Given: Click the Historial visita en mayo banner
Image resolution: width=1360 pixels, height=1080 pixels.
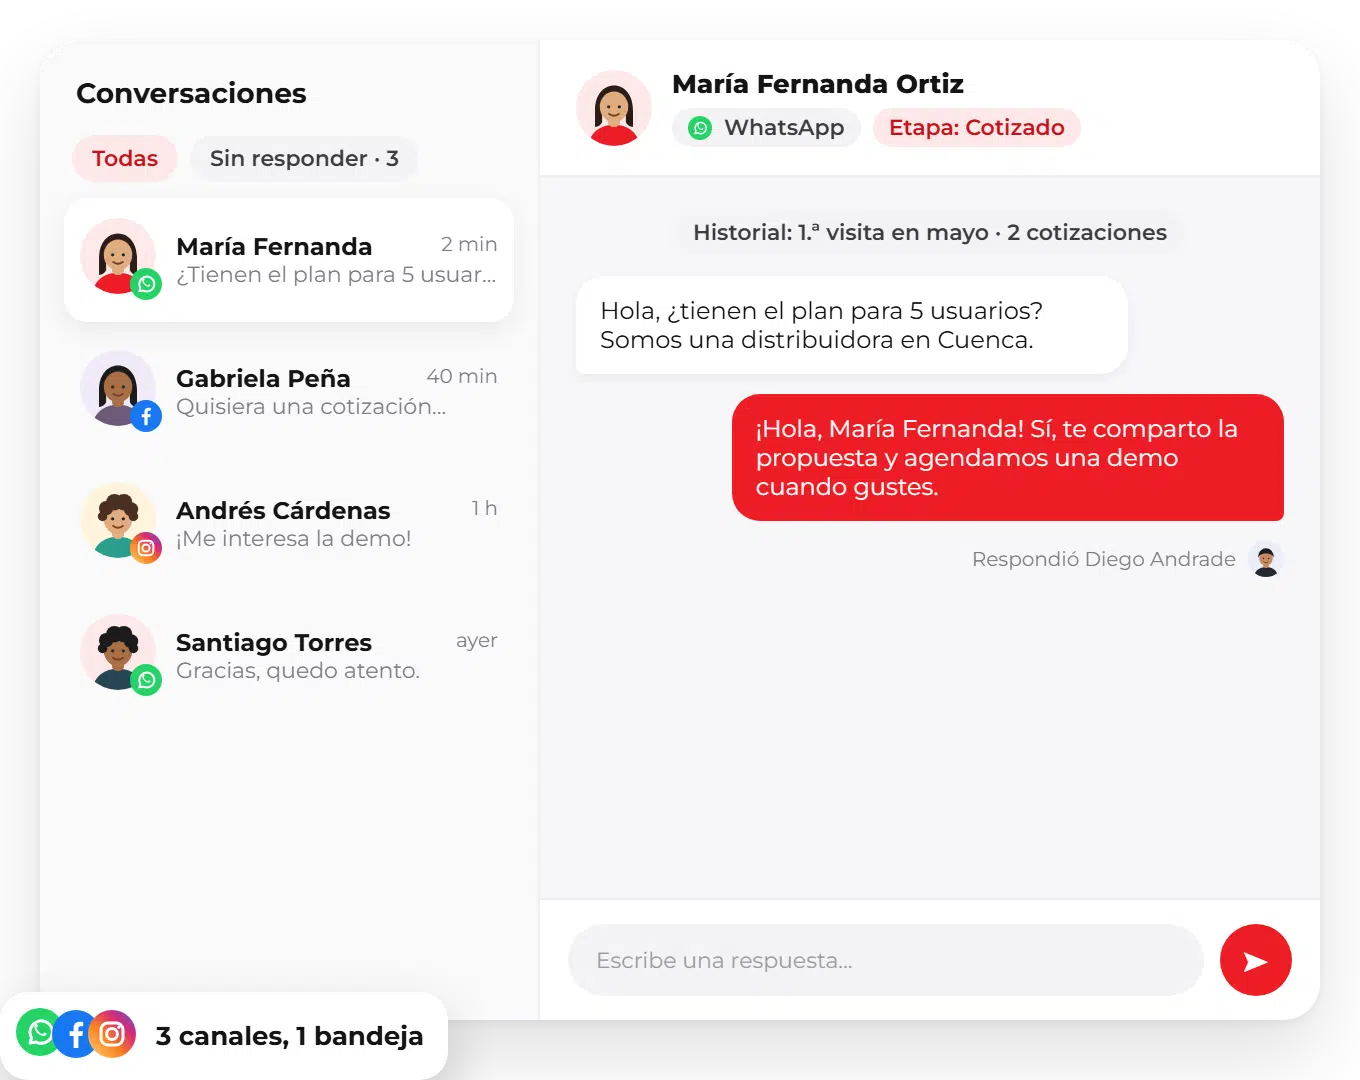Looking at the screenshot, I should (x=930, y=232).
